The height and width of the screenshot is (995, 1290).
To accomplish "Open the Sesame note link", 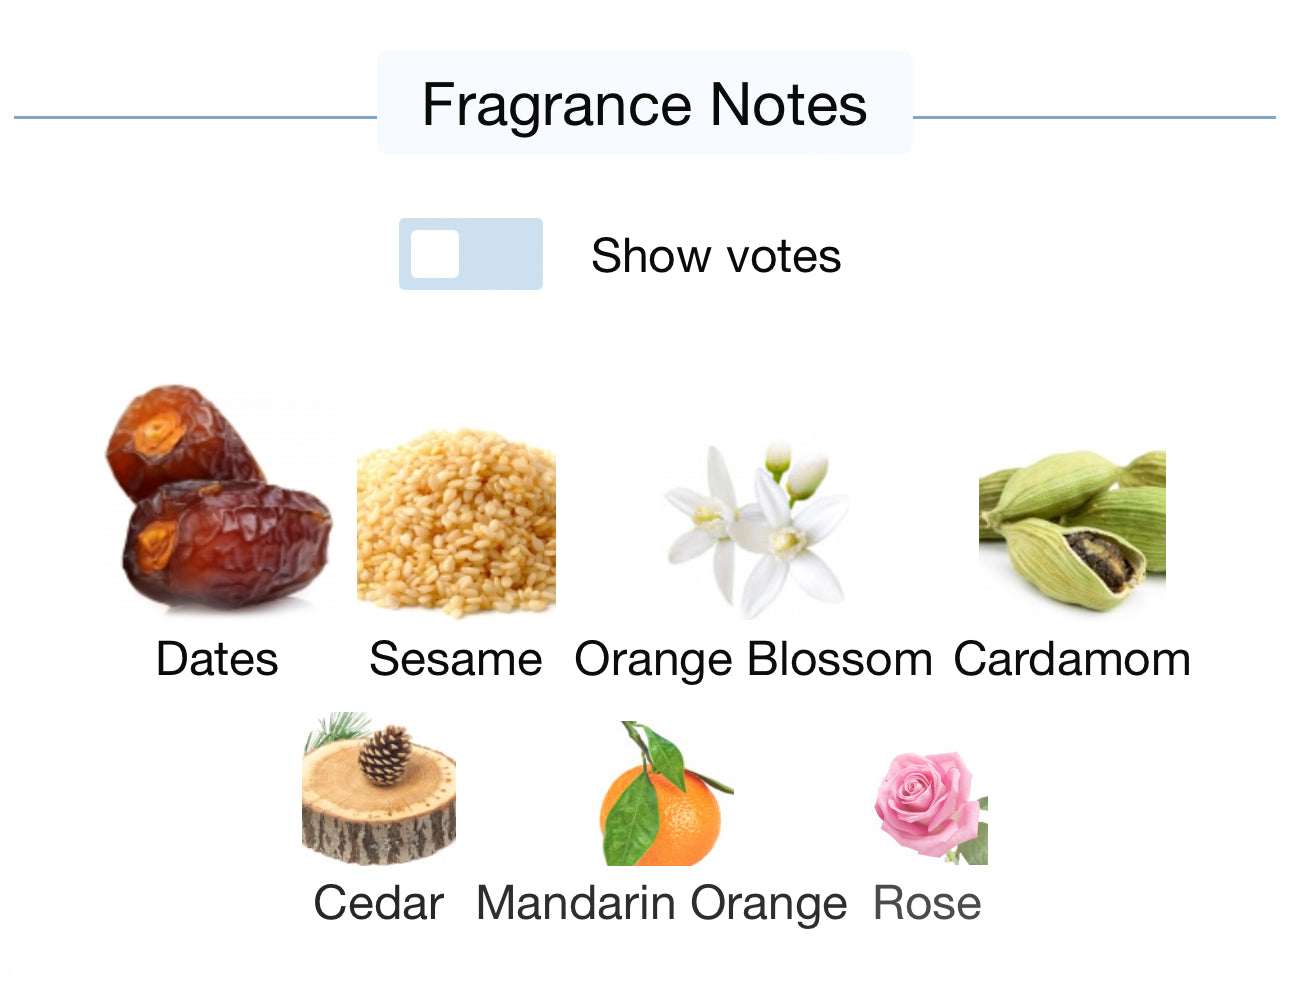I will (456, 660).
